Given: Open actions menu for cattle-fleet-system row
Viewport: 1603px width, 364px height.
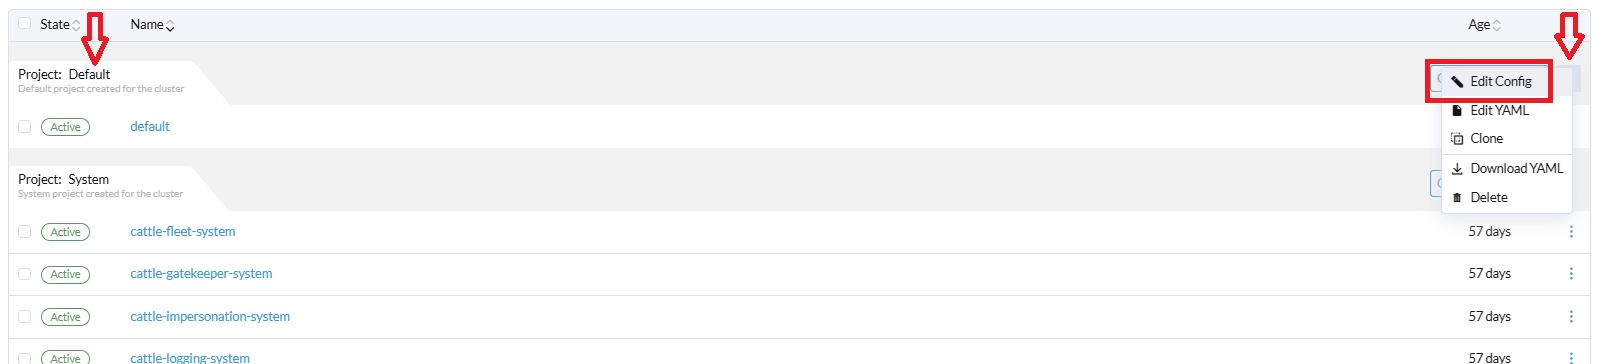Looking at the screenshot, I should coord(1571,231).
